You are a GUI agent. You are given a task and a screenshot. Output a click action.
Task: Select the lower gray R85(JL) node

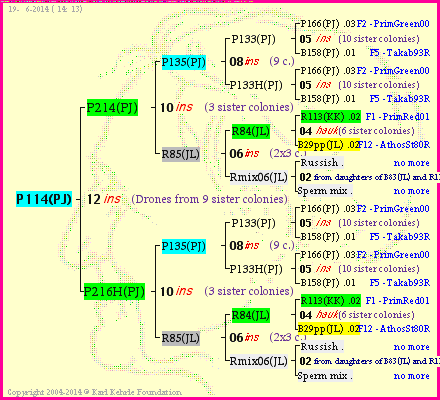tap(181, 338)
